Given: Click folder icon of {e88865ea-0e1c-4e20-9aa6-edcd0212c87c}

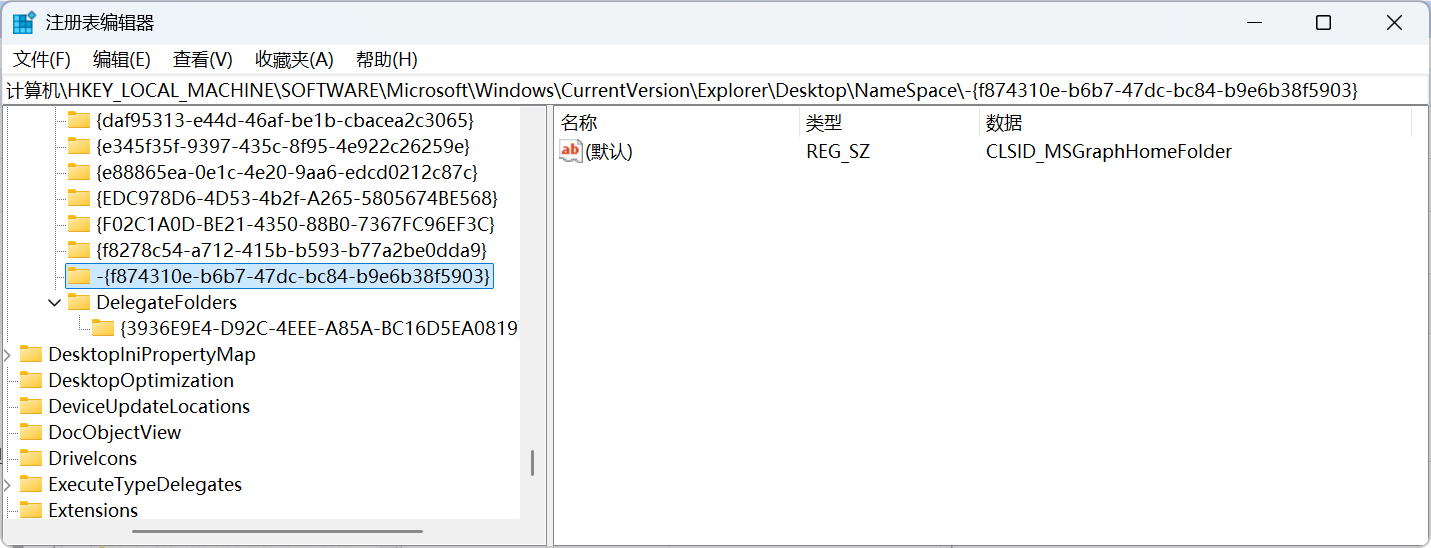Looking at the screenshot, I should click(x=78, y=172).
